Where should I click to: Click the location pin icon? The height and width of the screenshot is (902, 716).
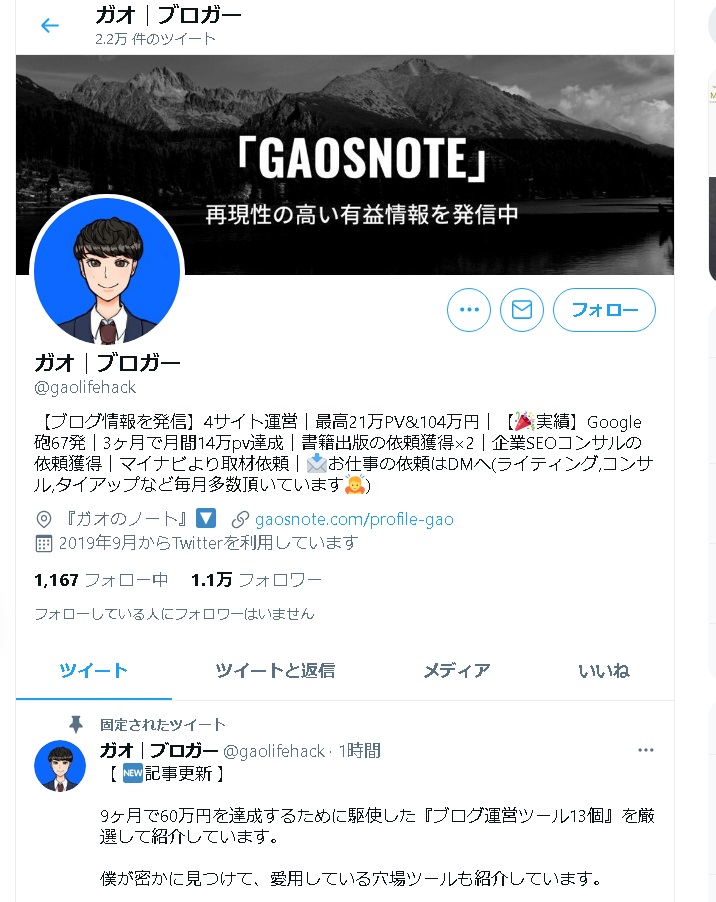click(x=44, y=519)
